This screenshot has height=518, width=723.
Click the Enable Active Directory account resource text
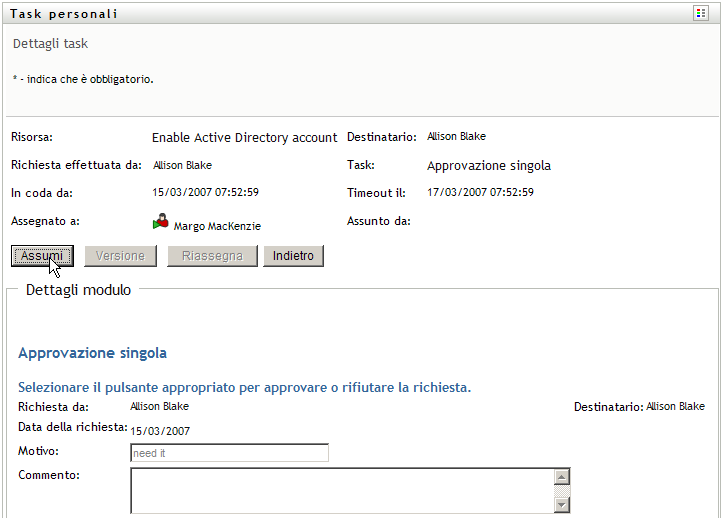coord(244,138)
